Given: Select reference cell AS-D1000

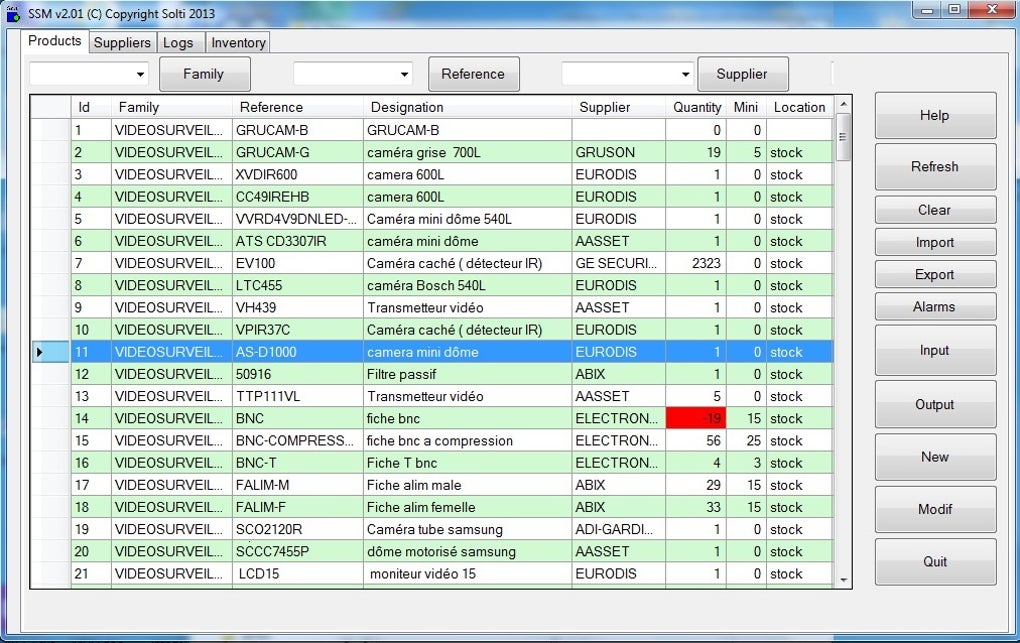Looking at the screenshot, I should click(x=298, y=352).
